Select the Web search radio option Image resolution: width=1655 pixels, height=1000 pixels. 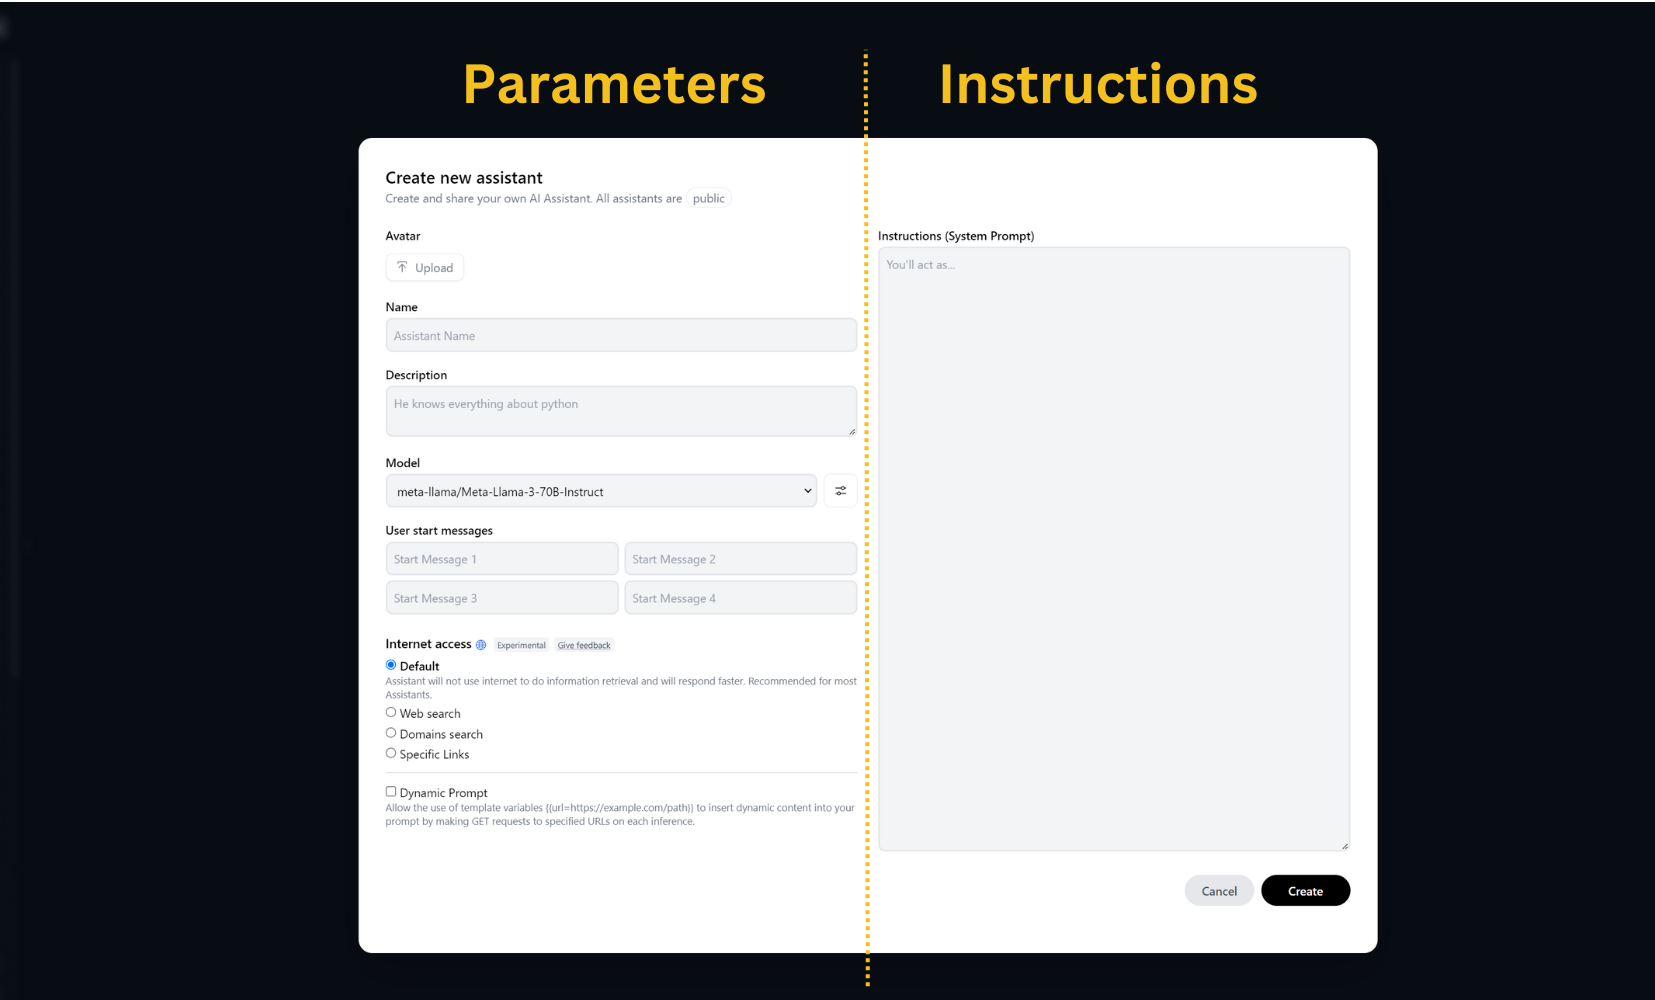(x=391, y=713)
